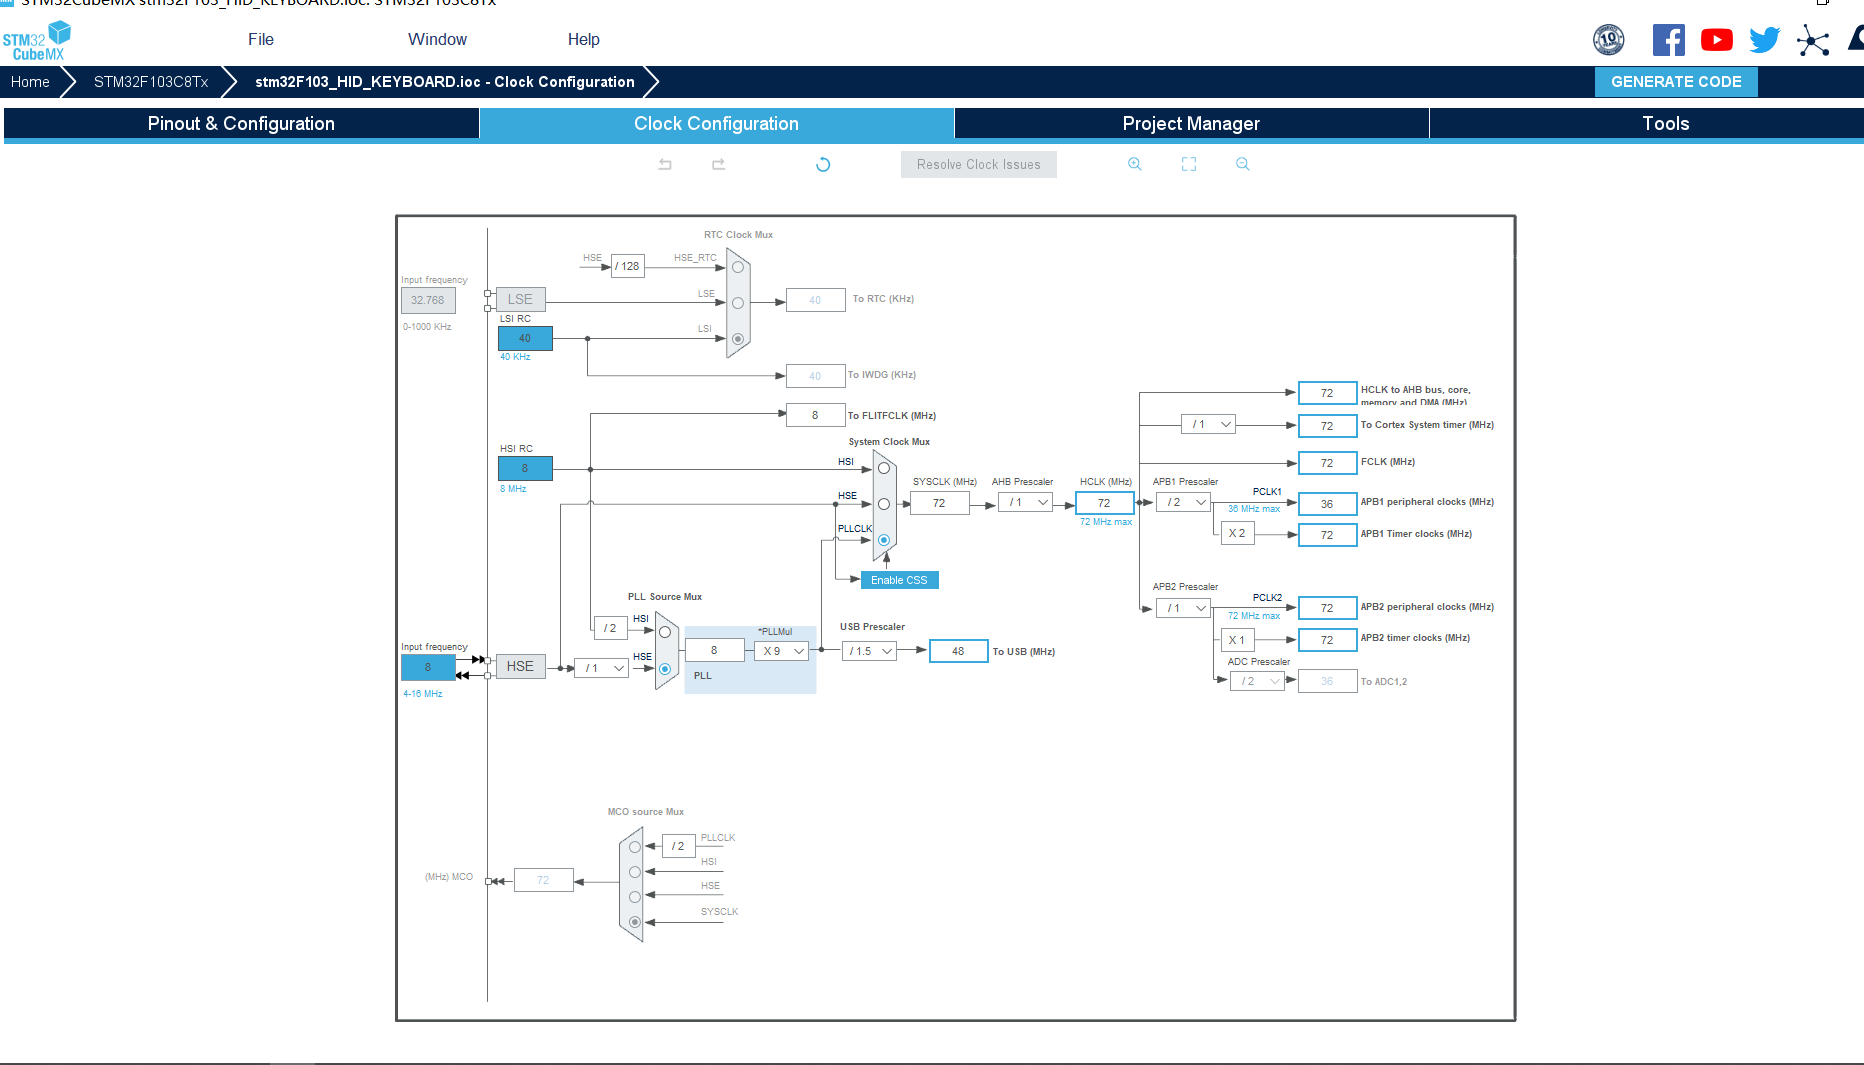Viewport: 1864px width, 1065px height.
Task: Select SYSCLK in MCO source Mux
Action: [635, 922]
